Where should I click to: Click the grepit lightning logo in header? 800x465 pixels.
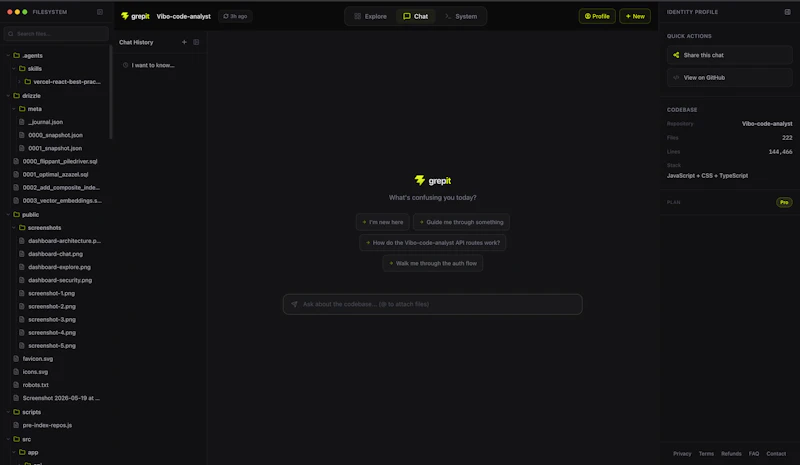coord(124,16)
